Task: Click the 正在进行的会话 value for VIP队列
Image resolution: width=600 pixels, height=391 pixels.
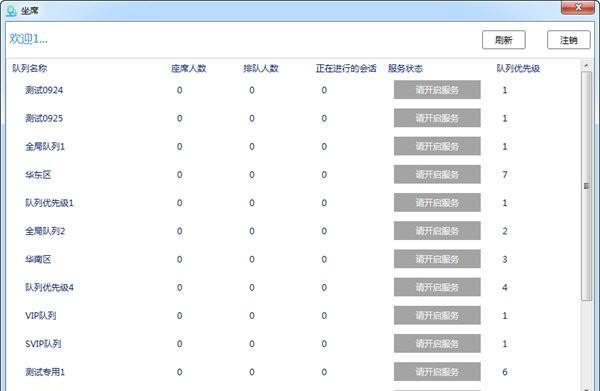Action: pyautogui.click(x=324, y=315)
